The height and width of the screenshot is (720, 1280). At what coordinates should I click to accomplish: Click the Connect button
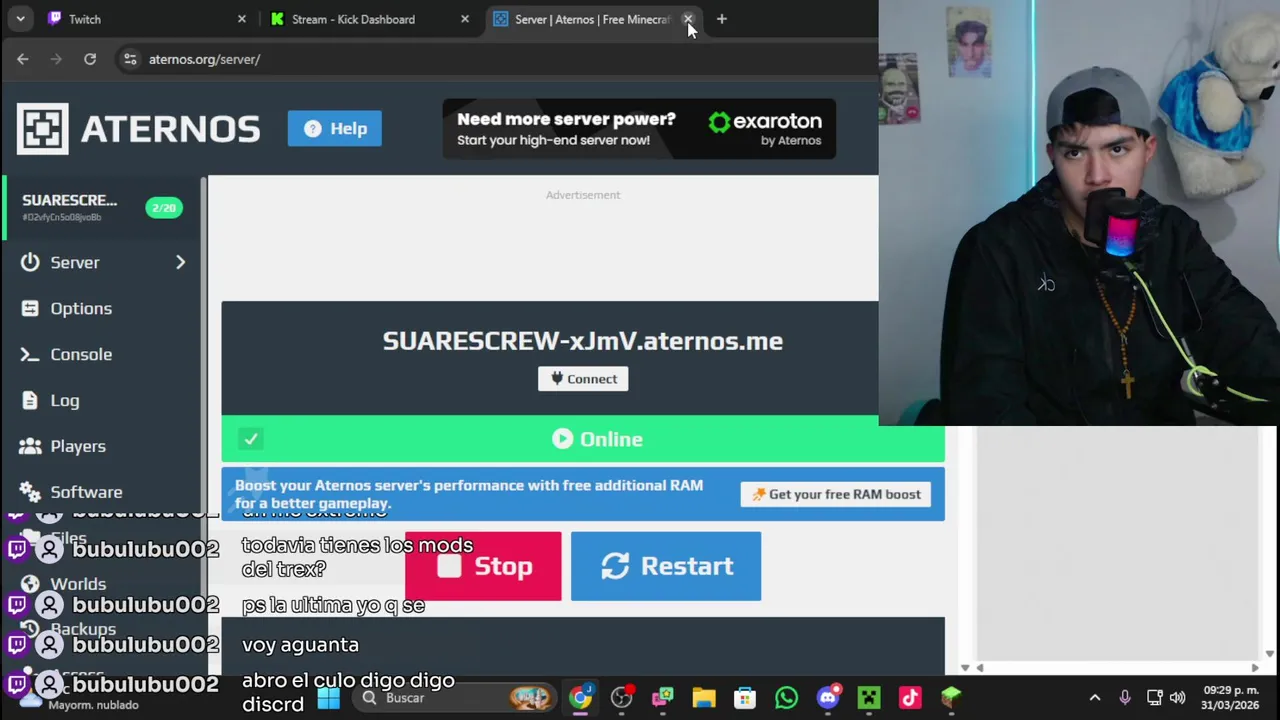[583, 379]
